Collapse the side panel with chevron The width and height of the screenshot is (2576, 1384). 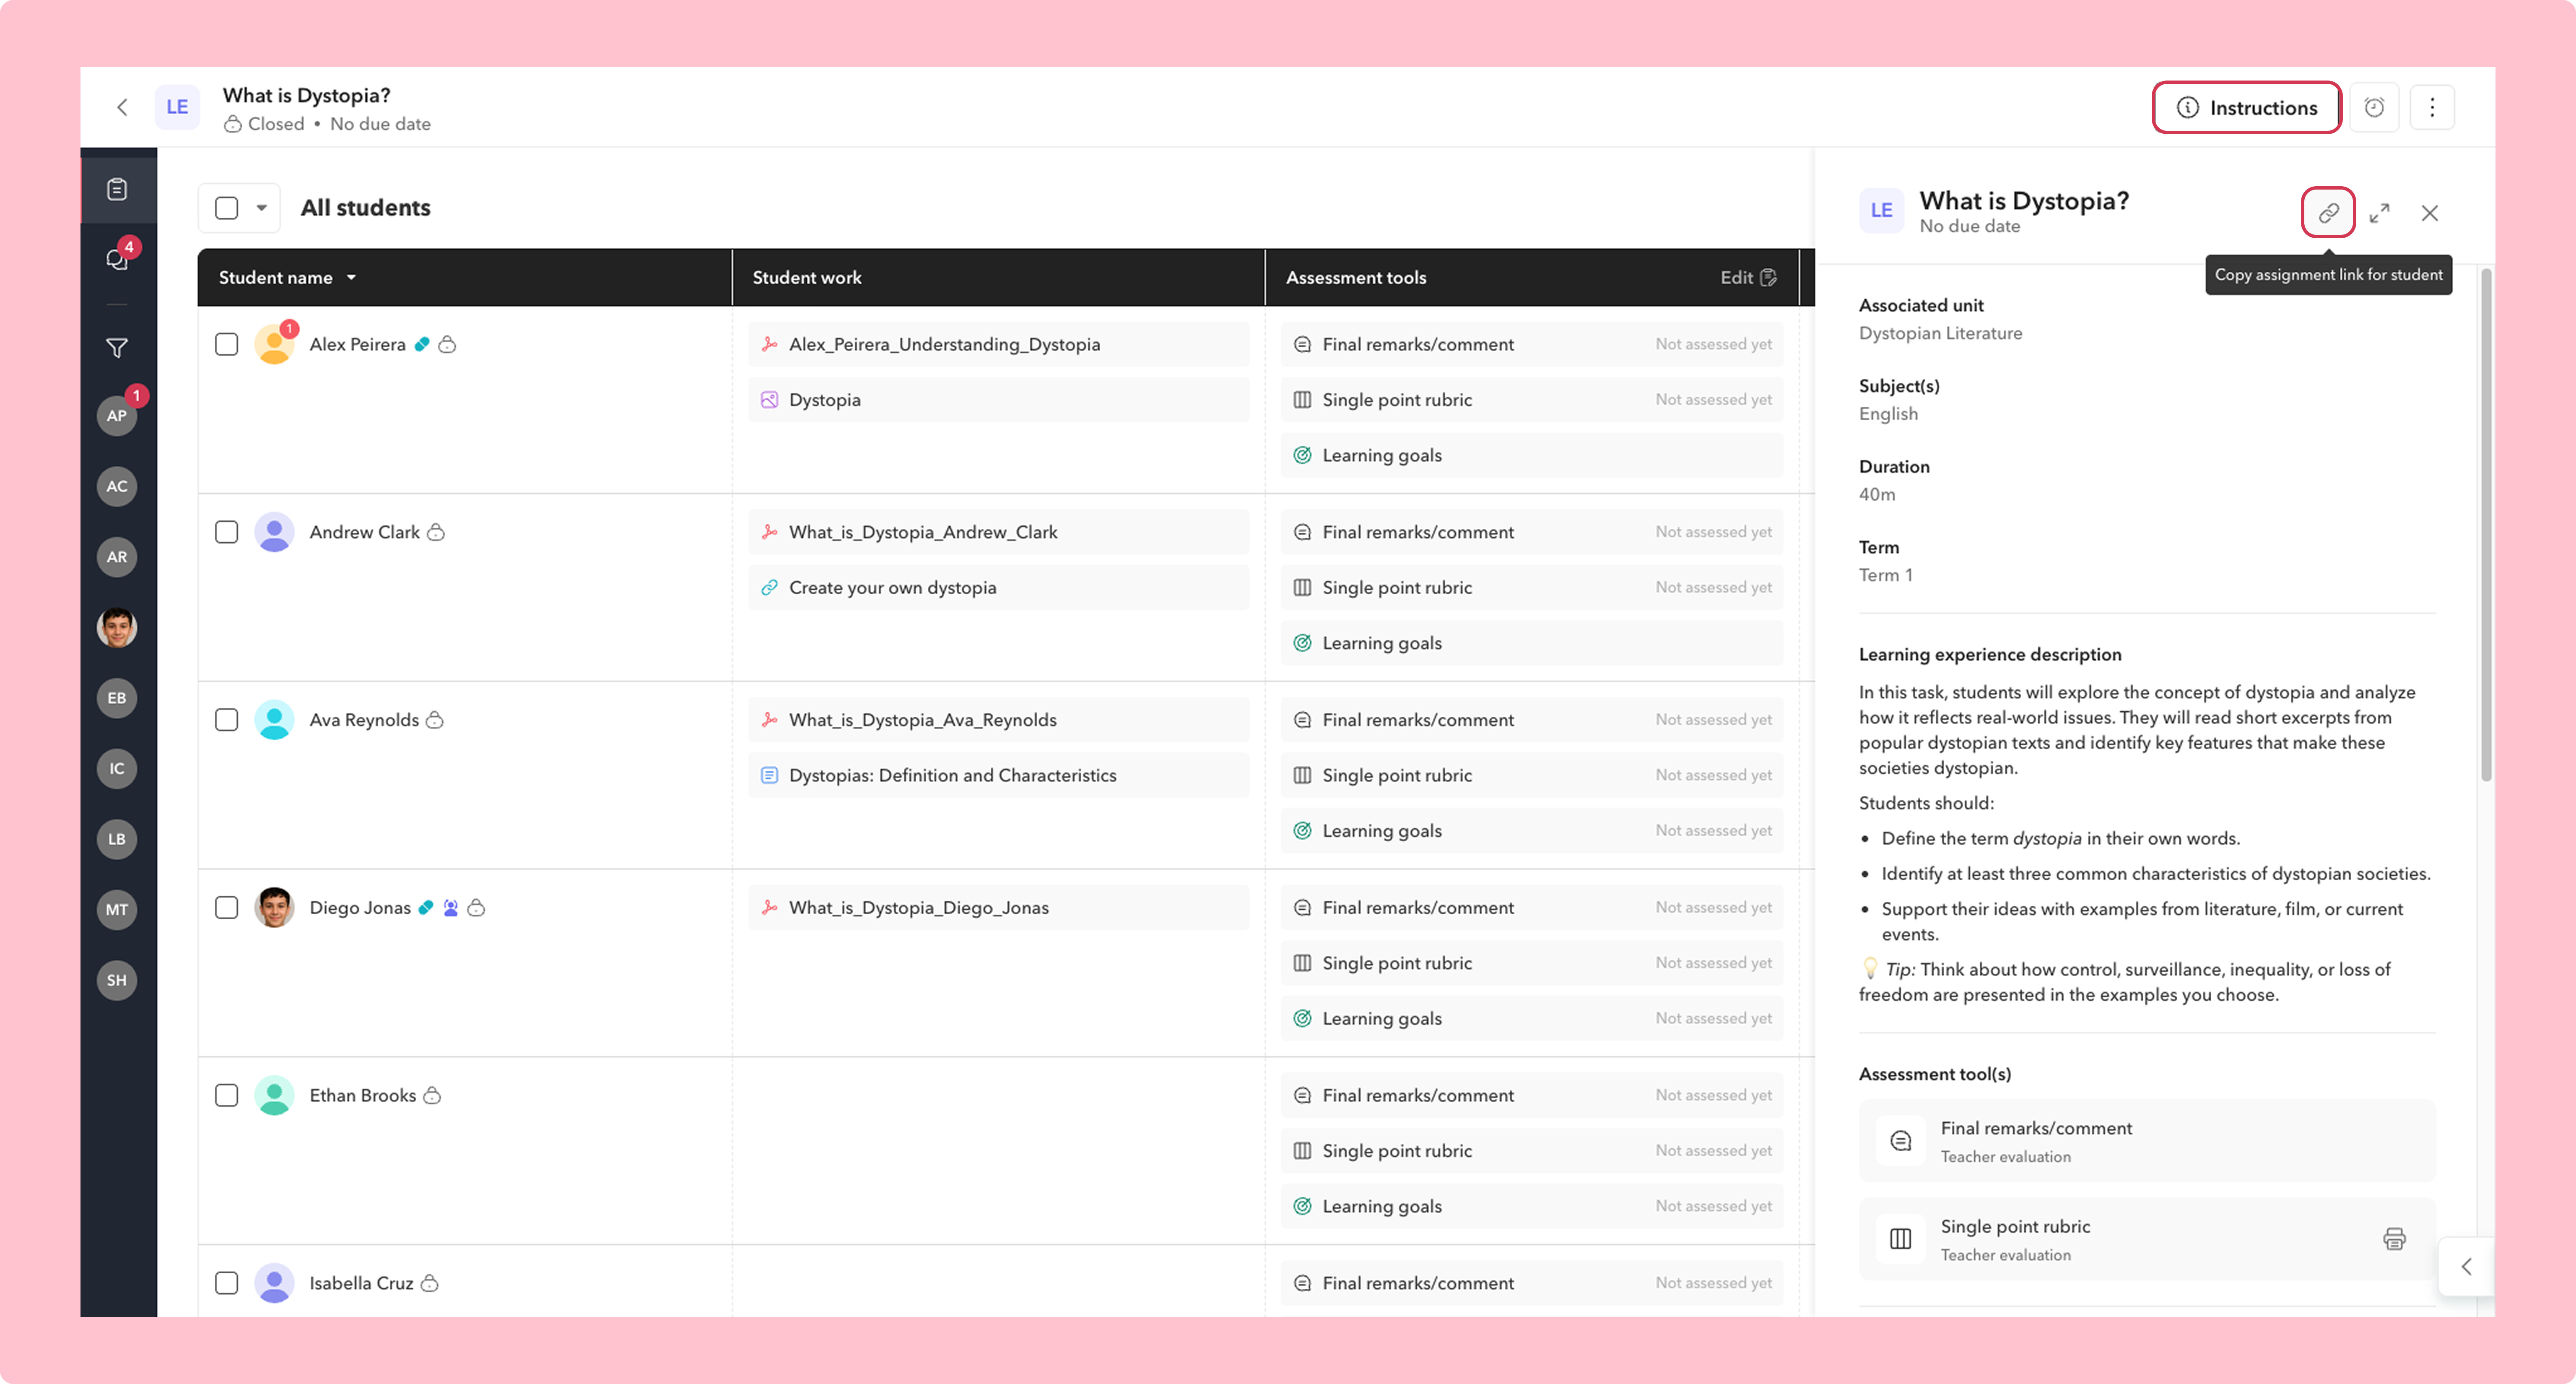(2466, 1267)
